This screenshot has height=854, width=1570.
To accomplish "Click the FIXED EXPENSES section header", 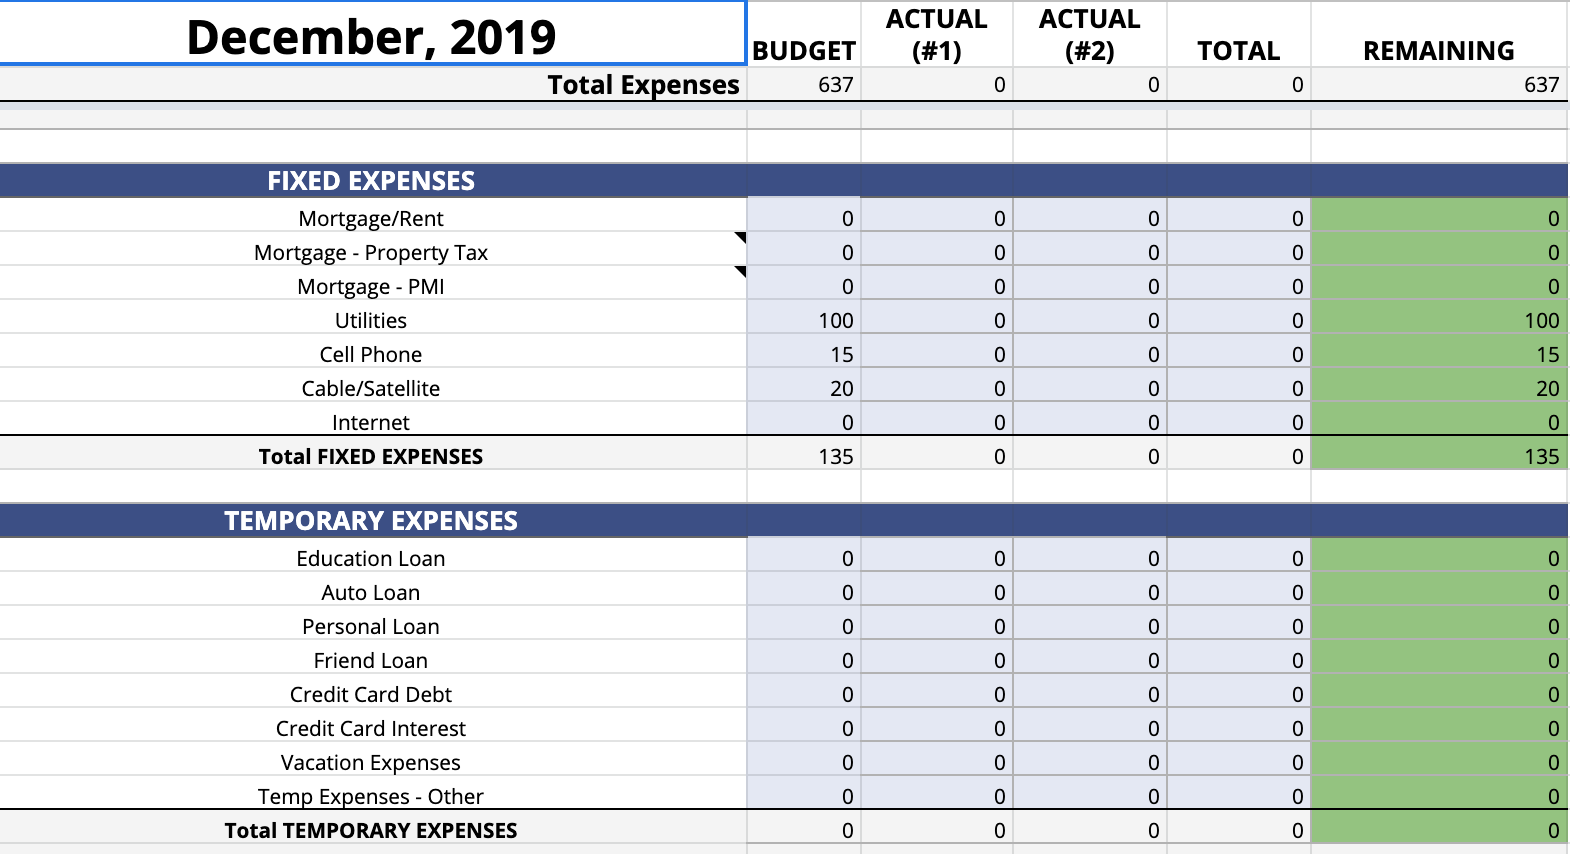I will click(371, 181).
